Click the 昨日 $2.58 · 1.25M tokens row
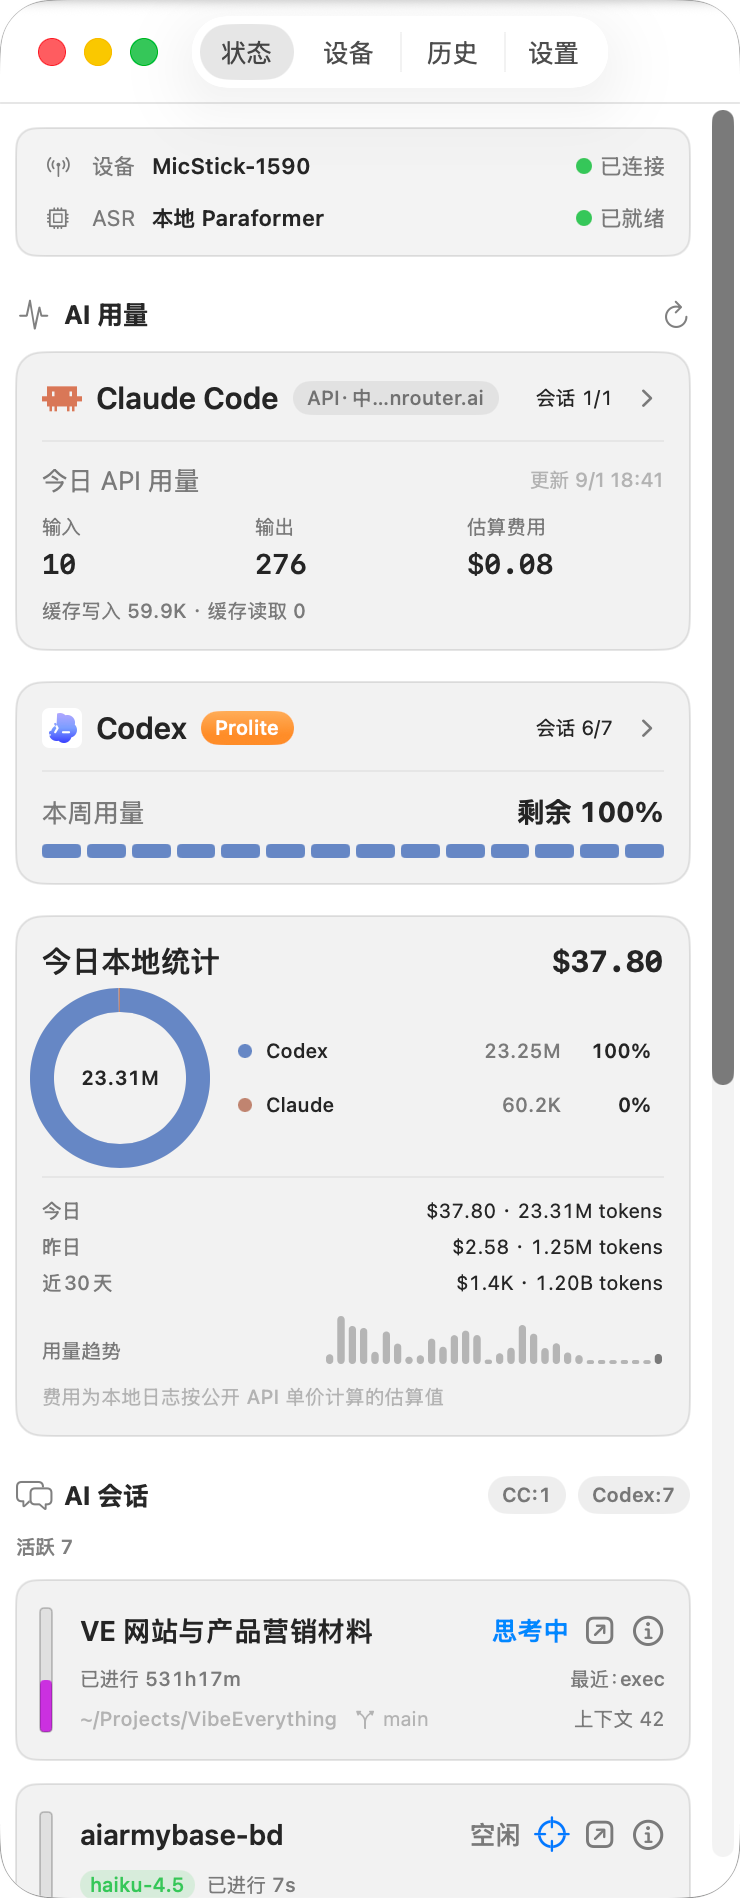This screenshot has width=740, height=1898. (x=353, y=1247)
